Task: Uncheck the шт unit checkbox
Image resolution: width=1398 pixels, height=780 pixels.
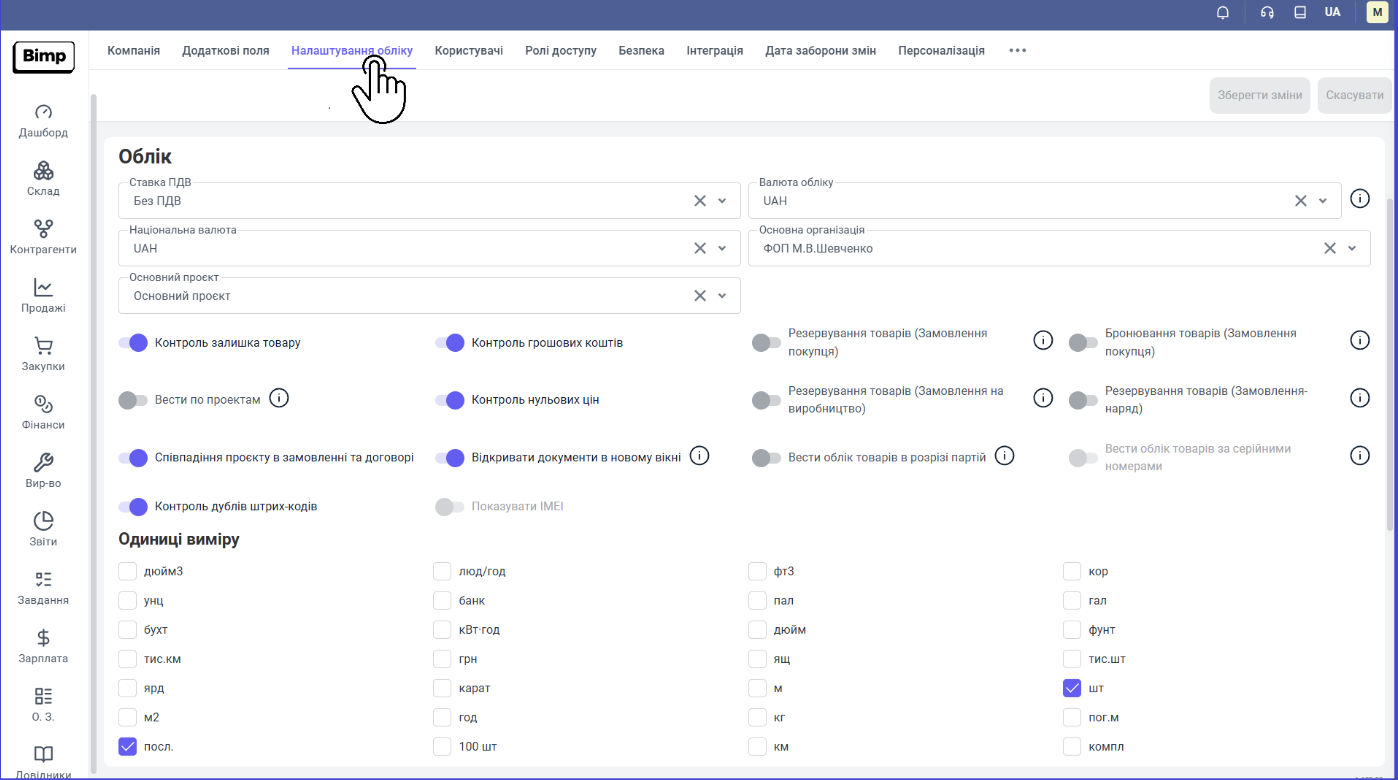Action: coord(1072,688)
